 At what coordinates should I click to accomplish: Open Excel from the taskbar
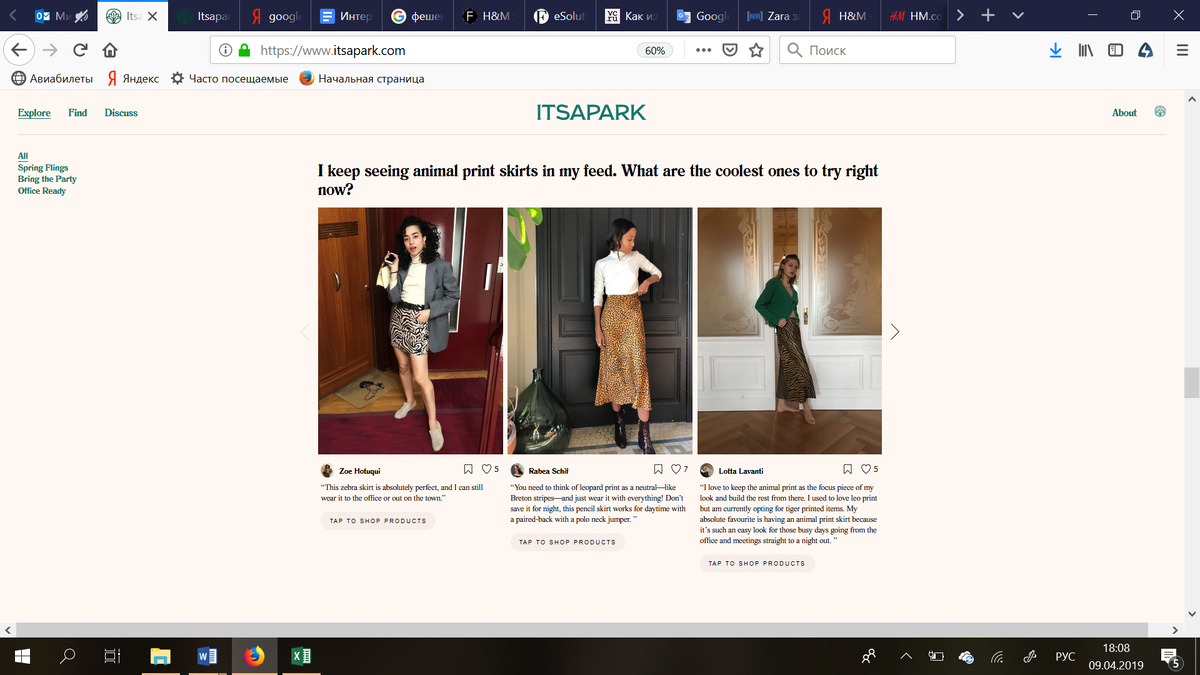300,657
